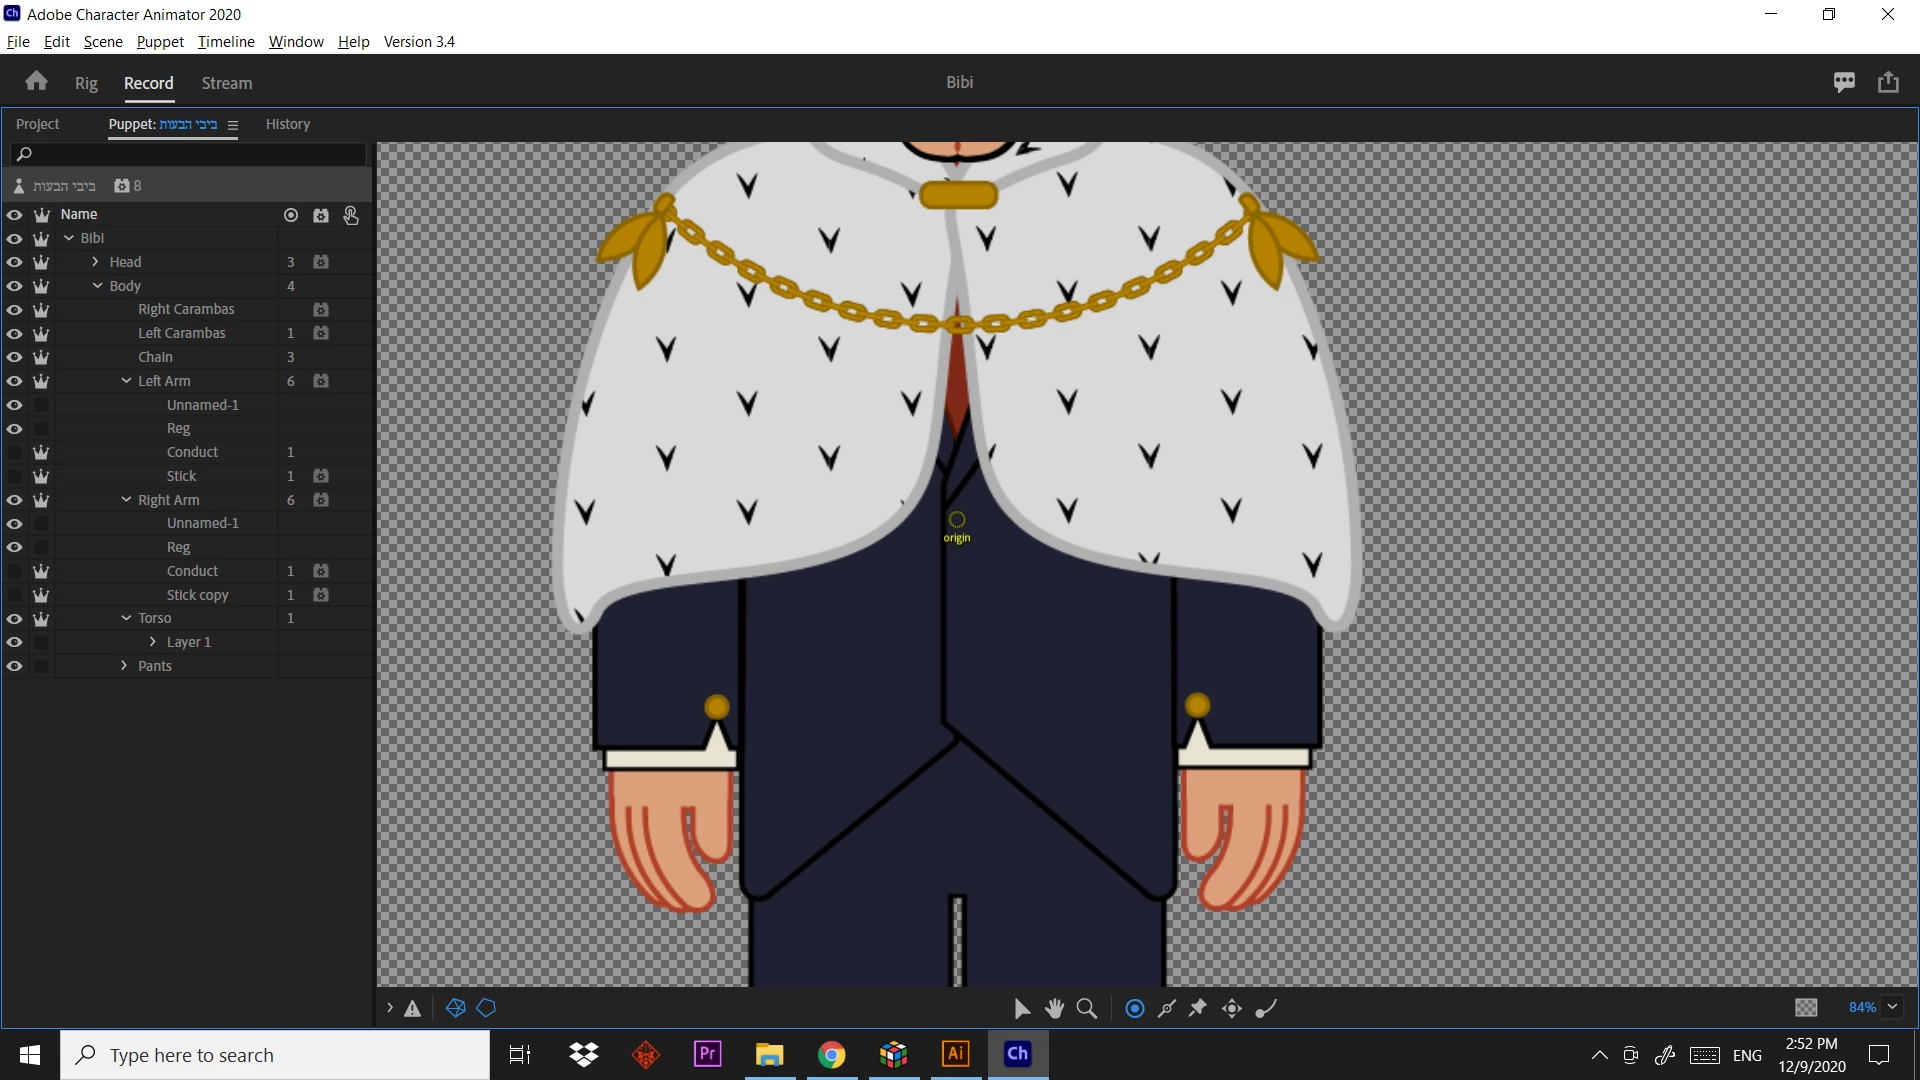Click the Home icon
Screen dimensions: 1920x1080
click(37, 81)
